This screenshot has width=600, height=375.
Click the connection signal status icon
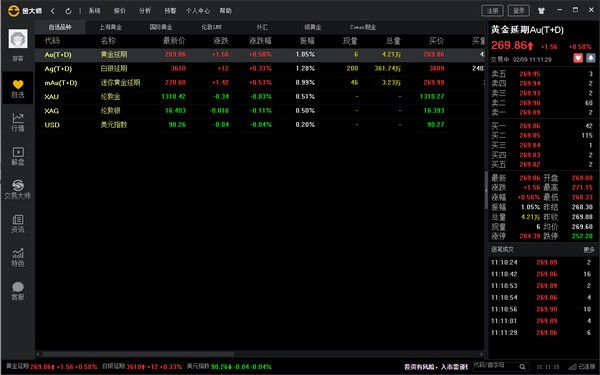573,367
